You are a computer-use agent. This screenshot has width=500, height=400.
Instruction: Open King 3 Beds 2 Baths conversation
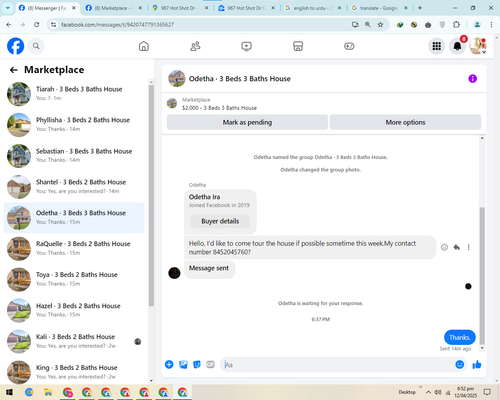[x=74, y=372]
